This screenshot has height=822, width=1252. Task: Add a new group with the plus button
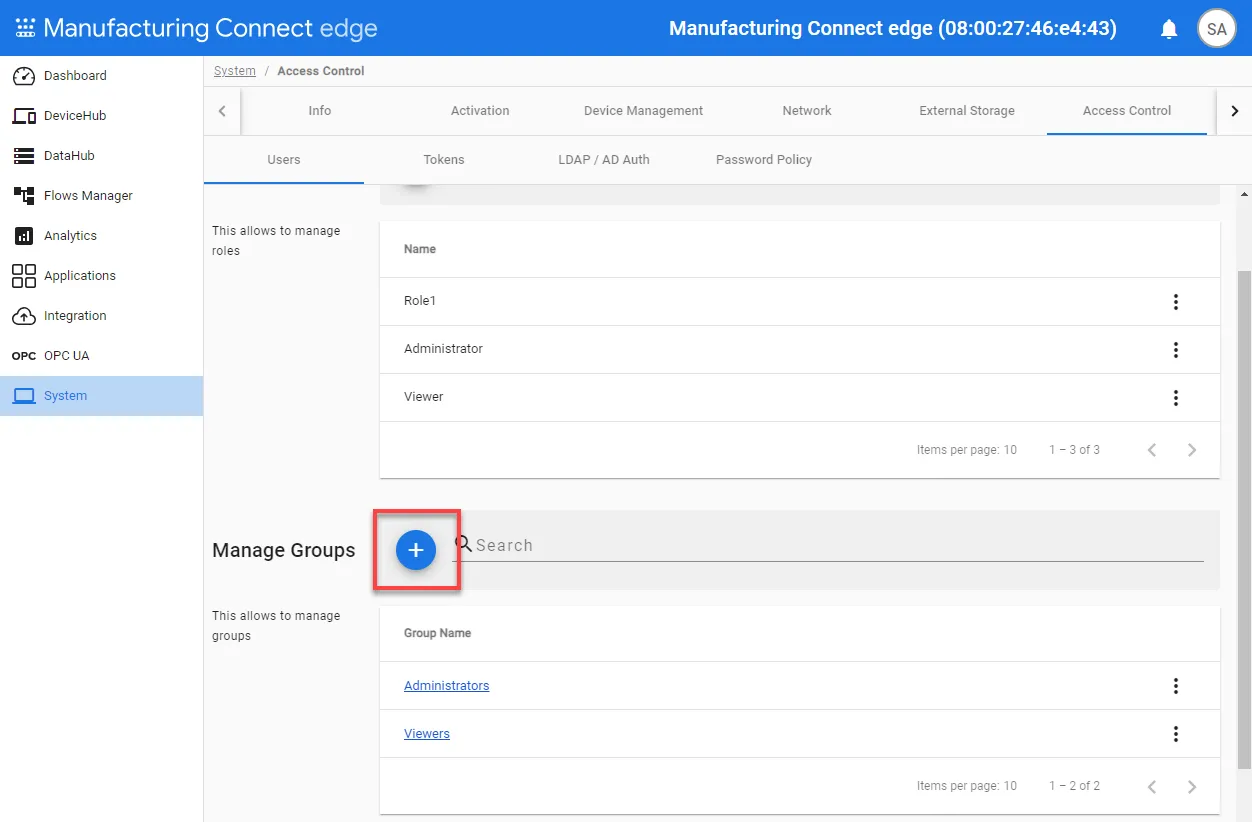pyautogui.click(x=416, y=550)
